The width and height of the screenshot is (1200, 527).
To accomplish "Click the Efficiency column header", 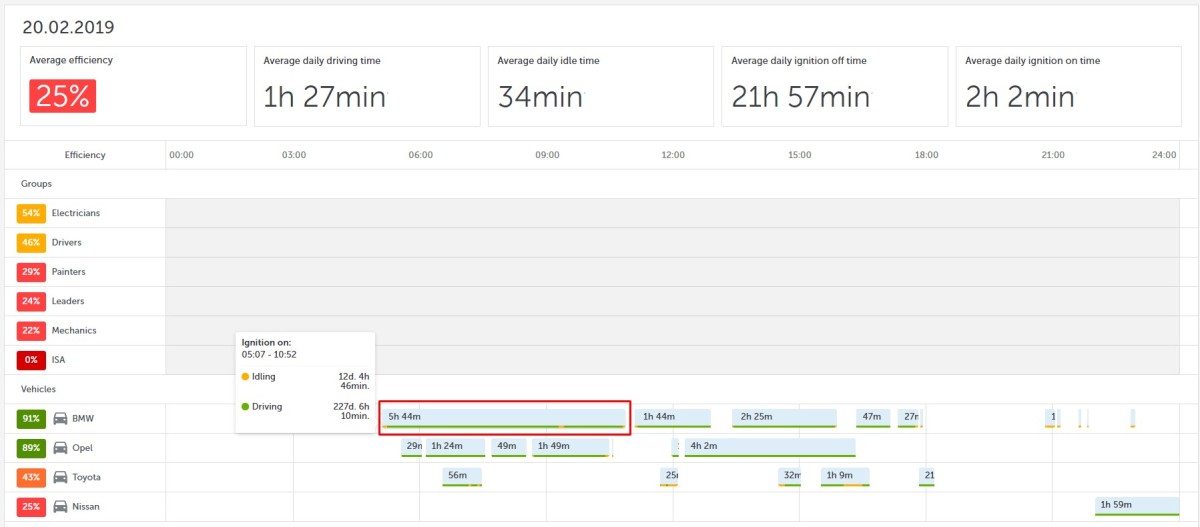I will pos(85,155).
